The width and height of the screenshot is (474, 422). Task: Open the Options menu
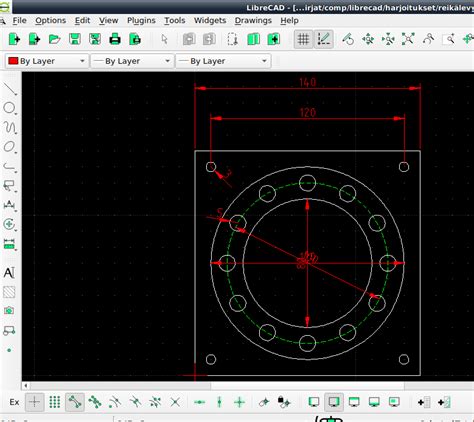pos(51,21)
